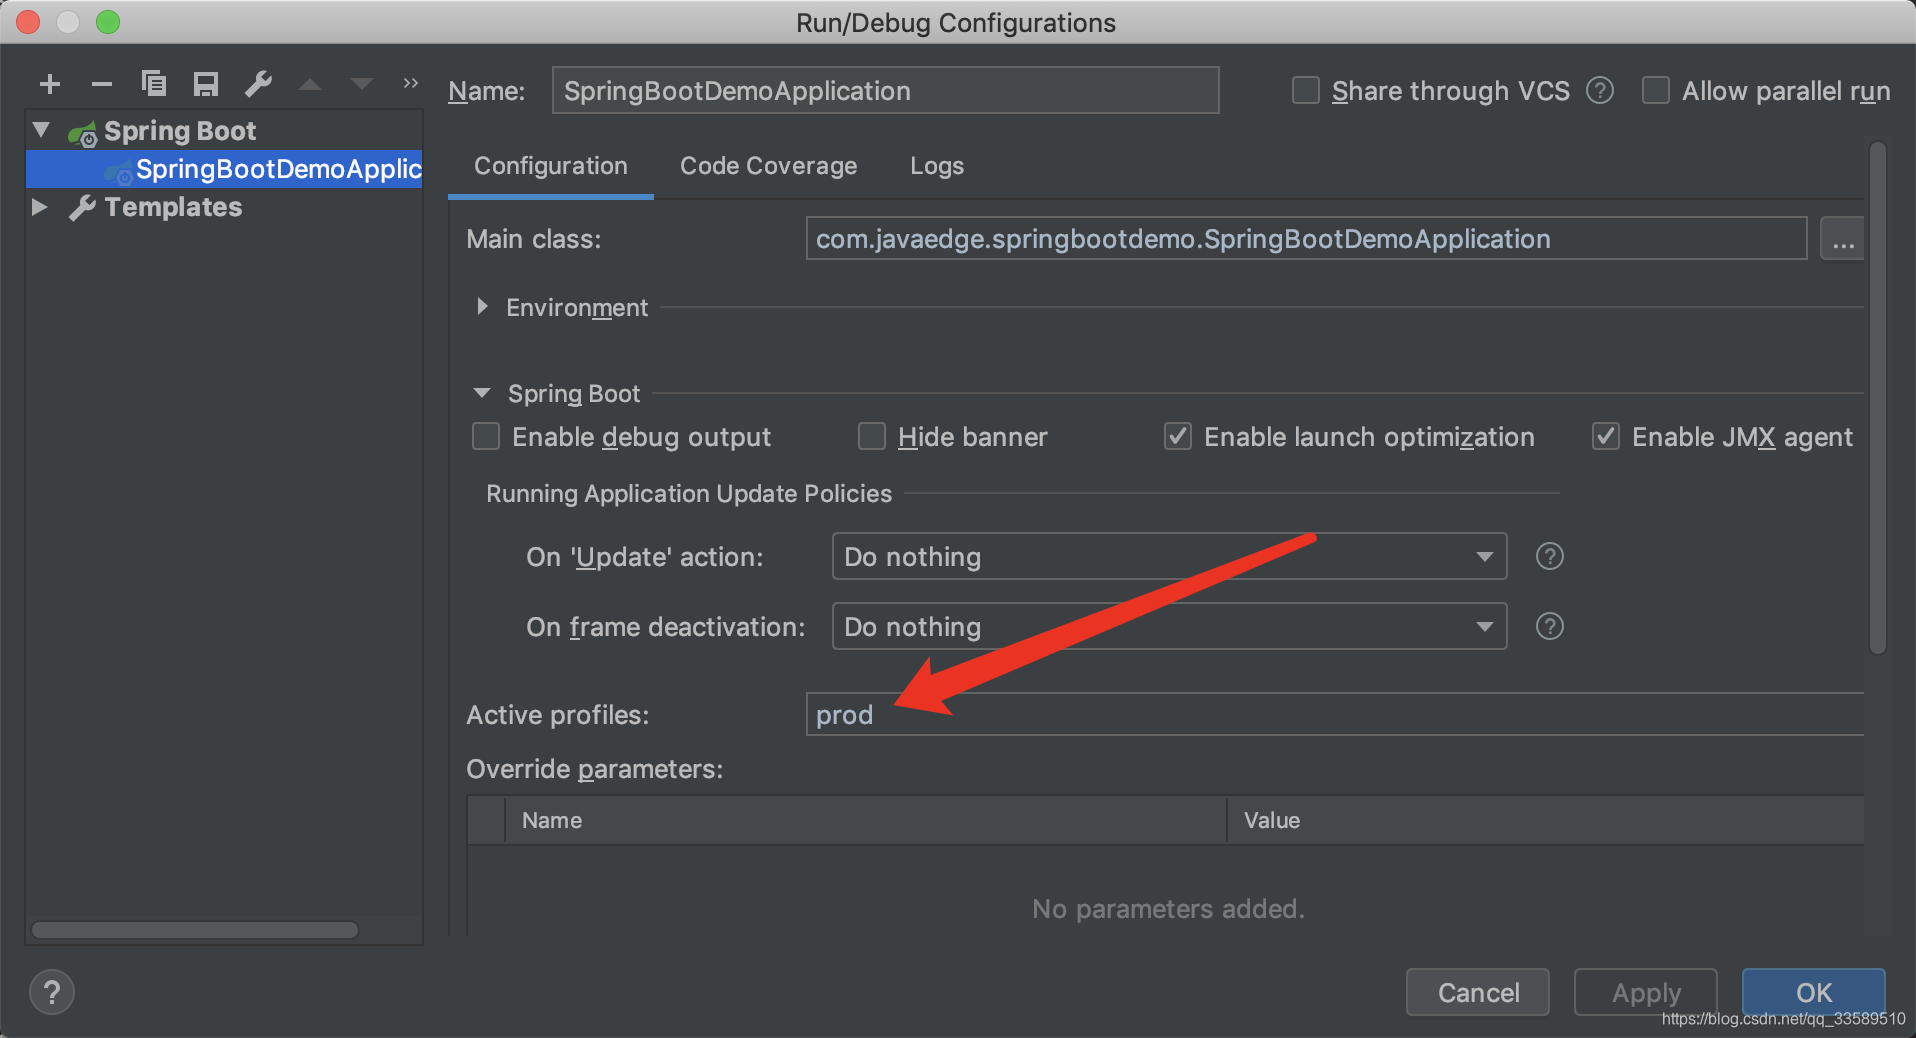Save configuration using floppy disk icon

206,84
